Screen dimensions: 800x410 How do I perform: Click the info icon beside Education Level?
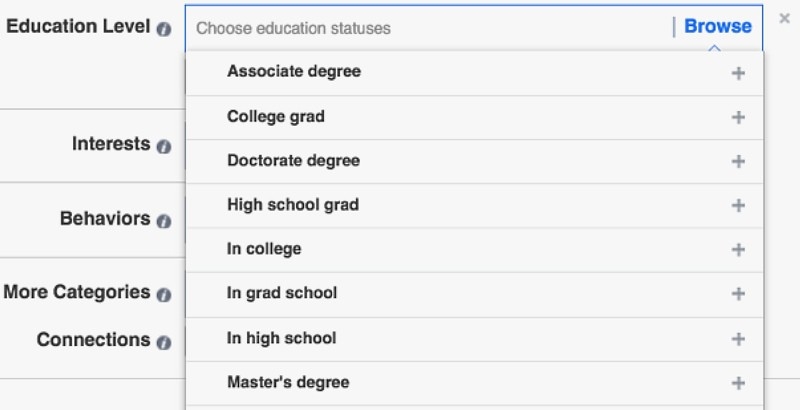pyautogui.click(x=164, y=29)
